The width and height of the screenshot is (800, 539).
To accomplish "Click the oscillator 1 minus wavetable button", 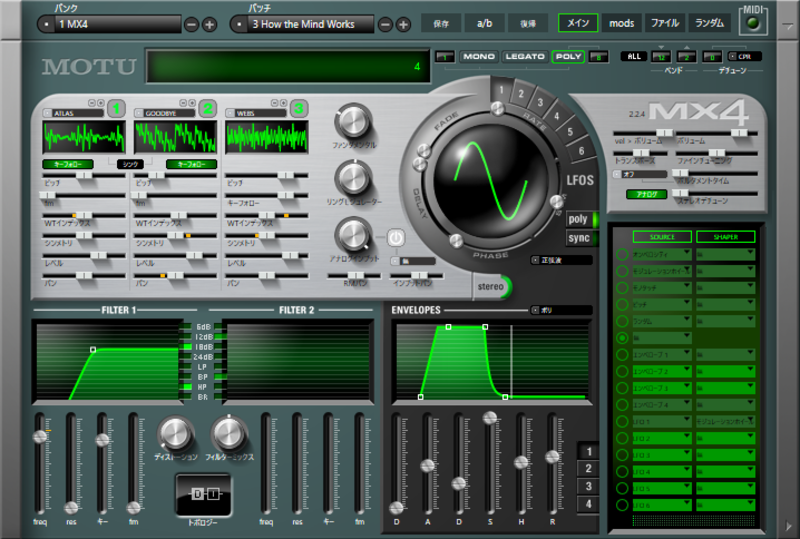I will tap(91, 103).
